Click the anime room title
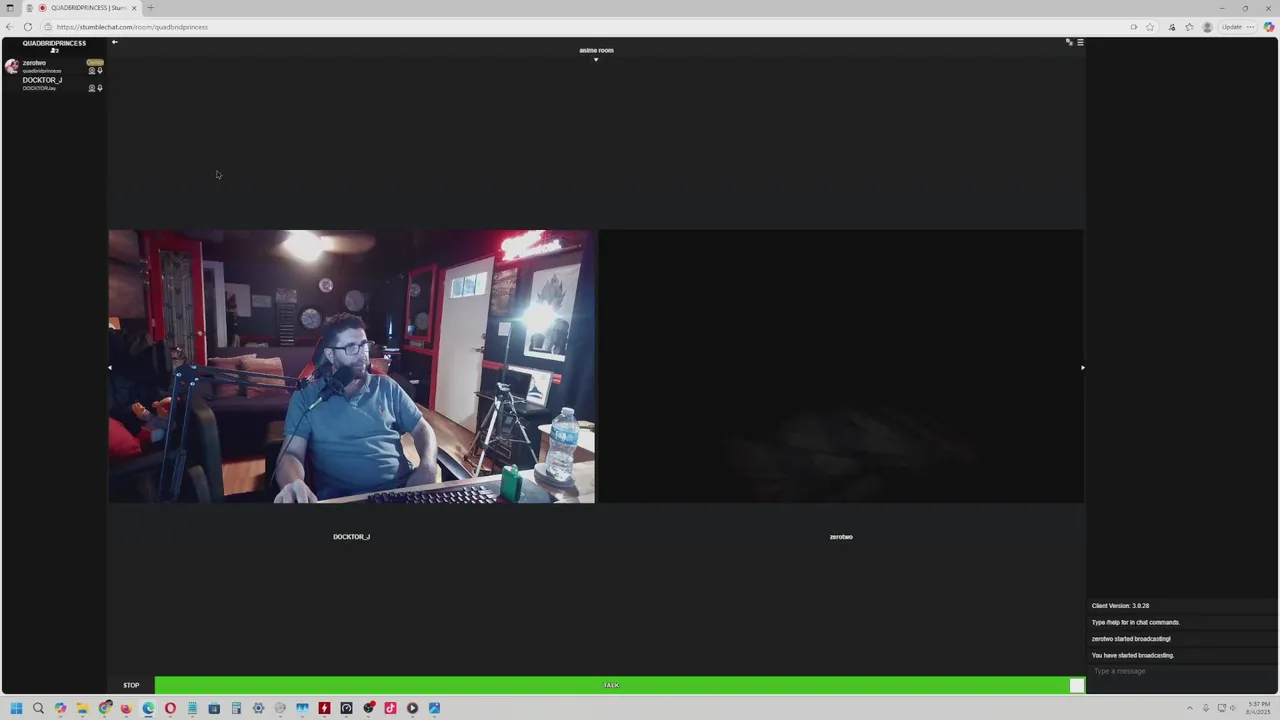The height and width of the screenshot is (720, 1280). (x=596, y=50)
